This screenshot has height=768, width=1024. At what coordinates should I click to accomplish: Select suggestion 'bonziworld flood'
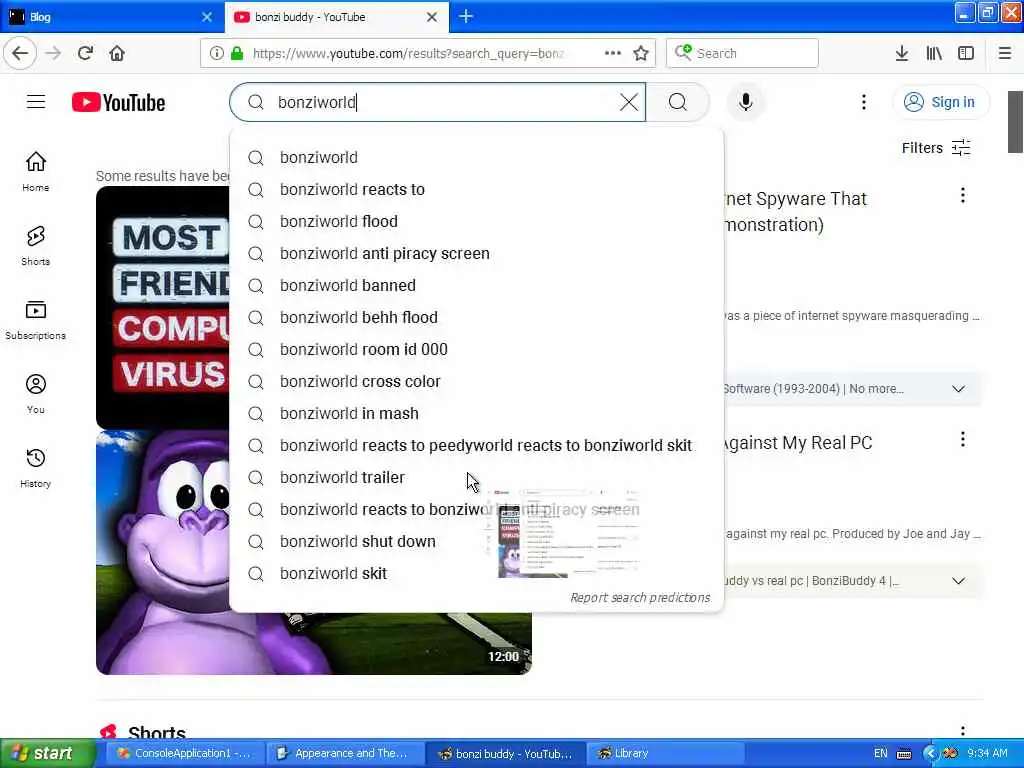point(477,221)
